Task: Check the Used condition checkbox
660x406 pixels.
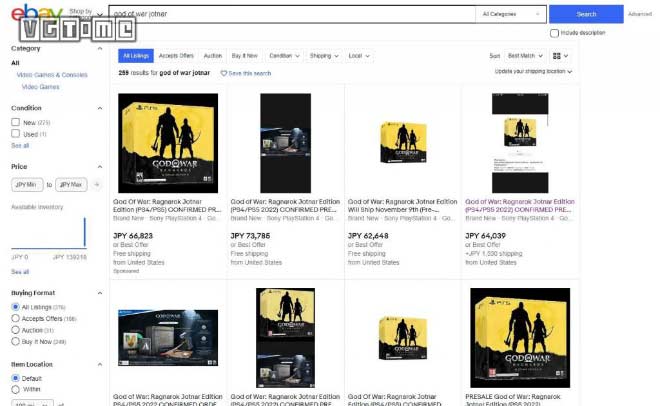Action: (x=16, y=133)
